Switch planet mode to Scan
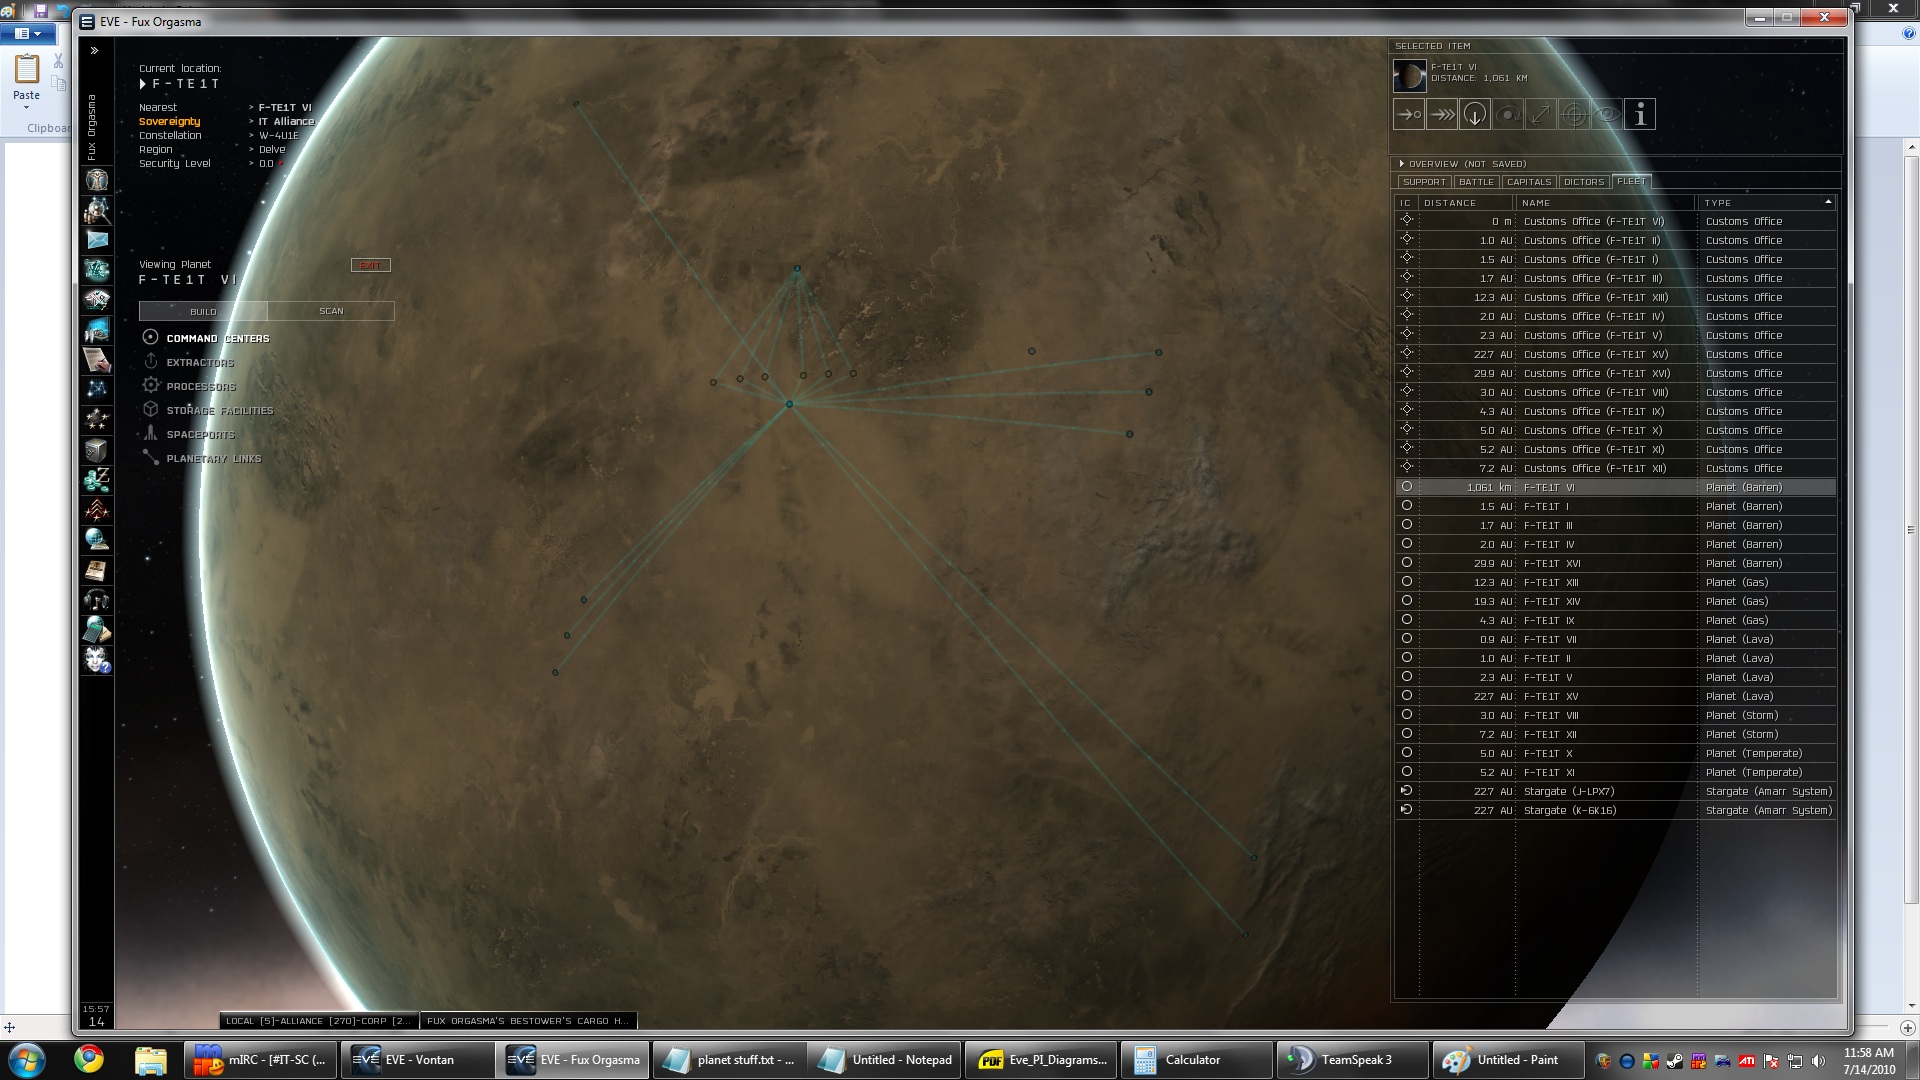 point(331,311)
